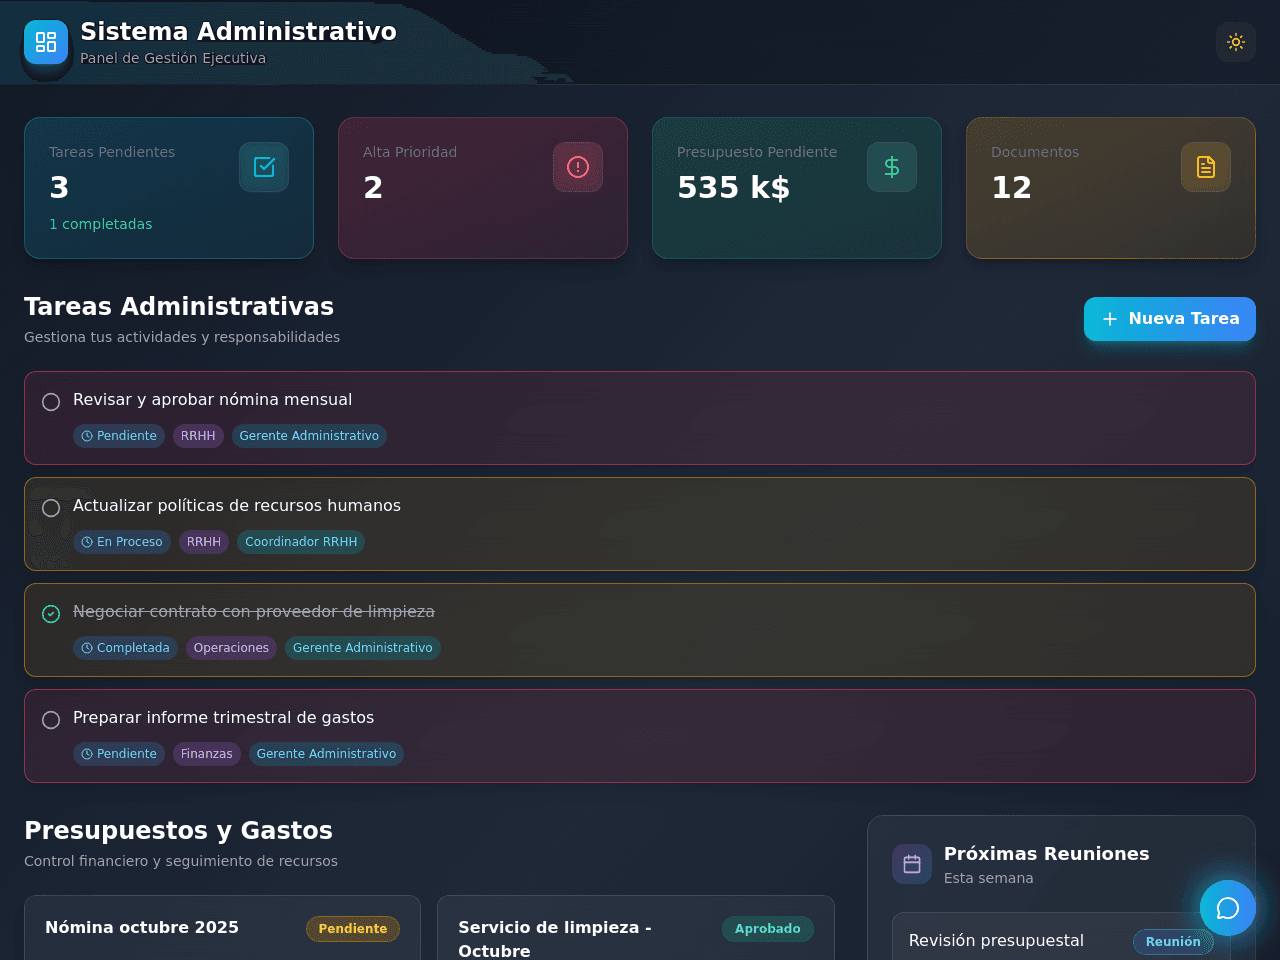Click the Presupuestos y Gastos heading
The width and height of the screenshot is (1280, 960).
click(178, 830)
